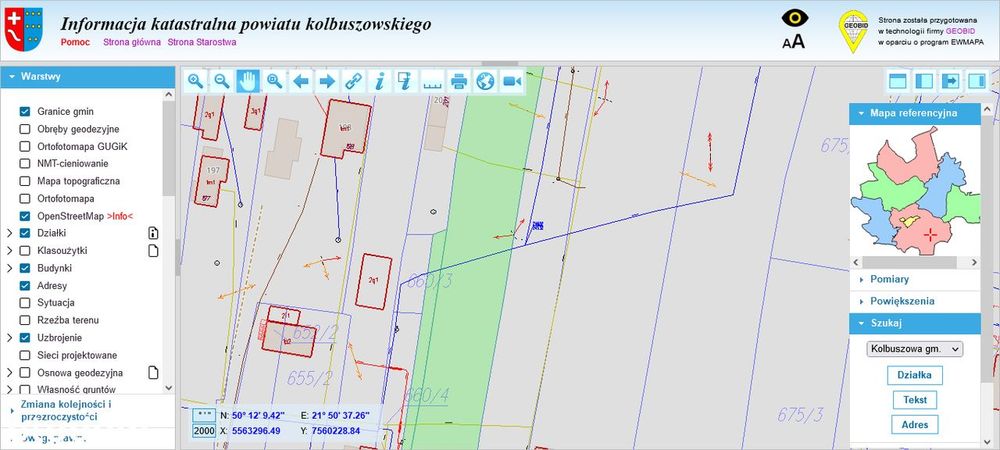This screenshot has height=450, width=1000.
Task: Click the Adres search button
Action: pos(915,425)
